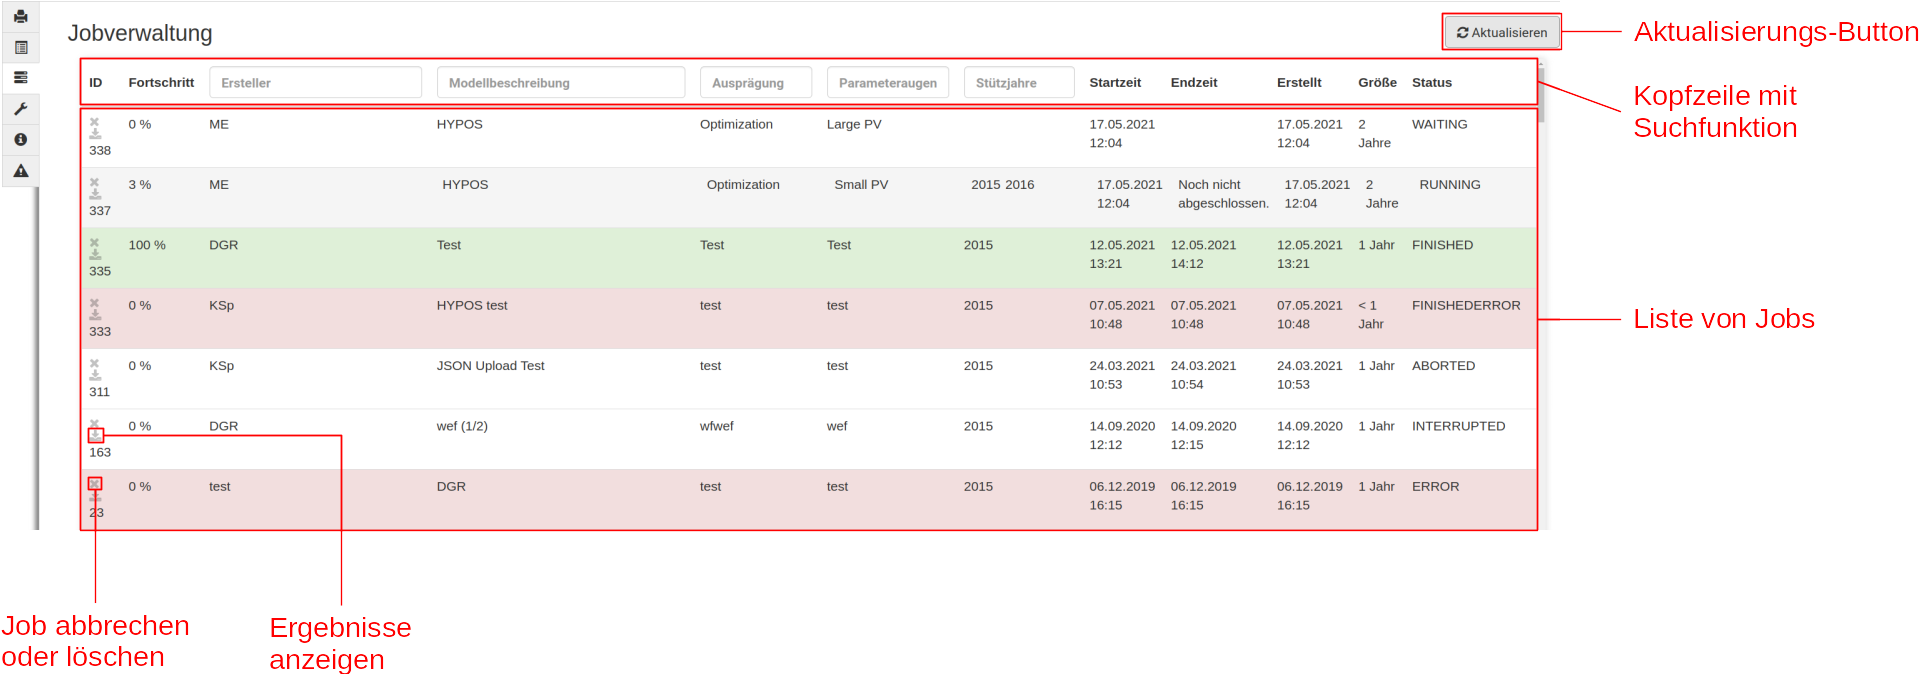The width and height of the screenshot is (1919, 674).
Task: Click the Aktualisieren refresh button
Action: coord(1501,32)
